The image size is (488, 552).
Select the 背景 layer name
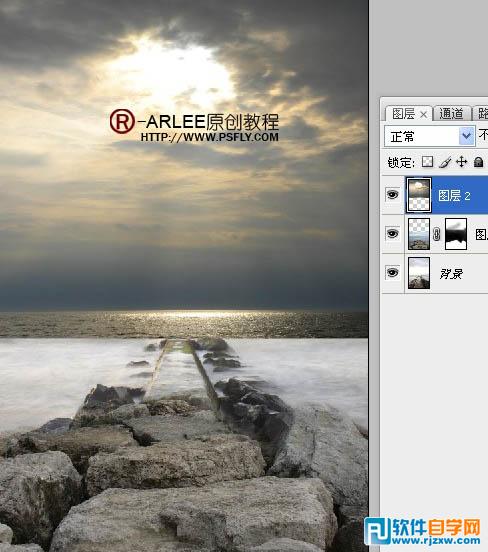pyautogui.click(x=451, y=274)
